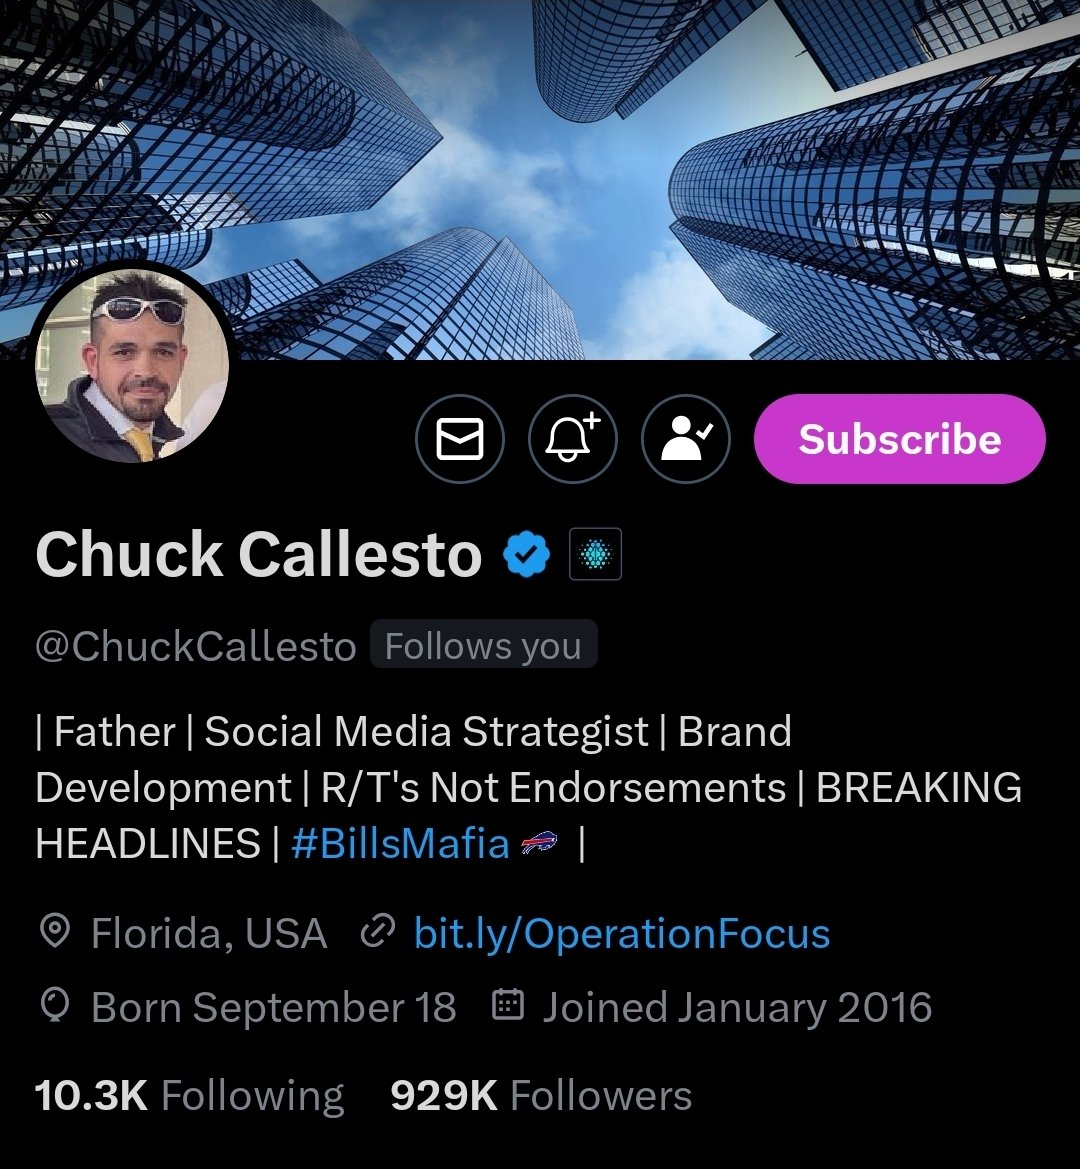1080x1169 pixels.
Task: View the skyscraper header banner image
Action: click(x=540, y=179)
